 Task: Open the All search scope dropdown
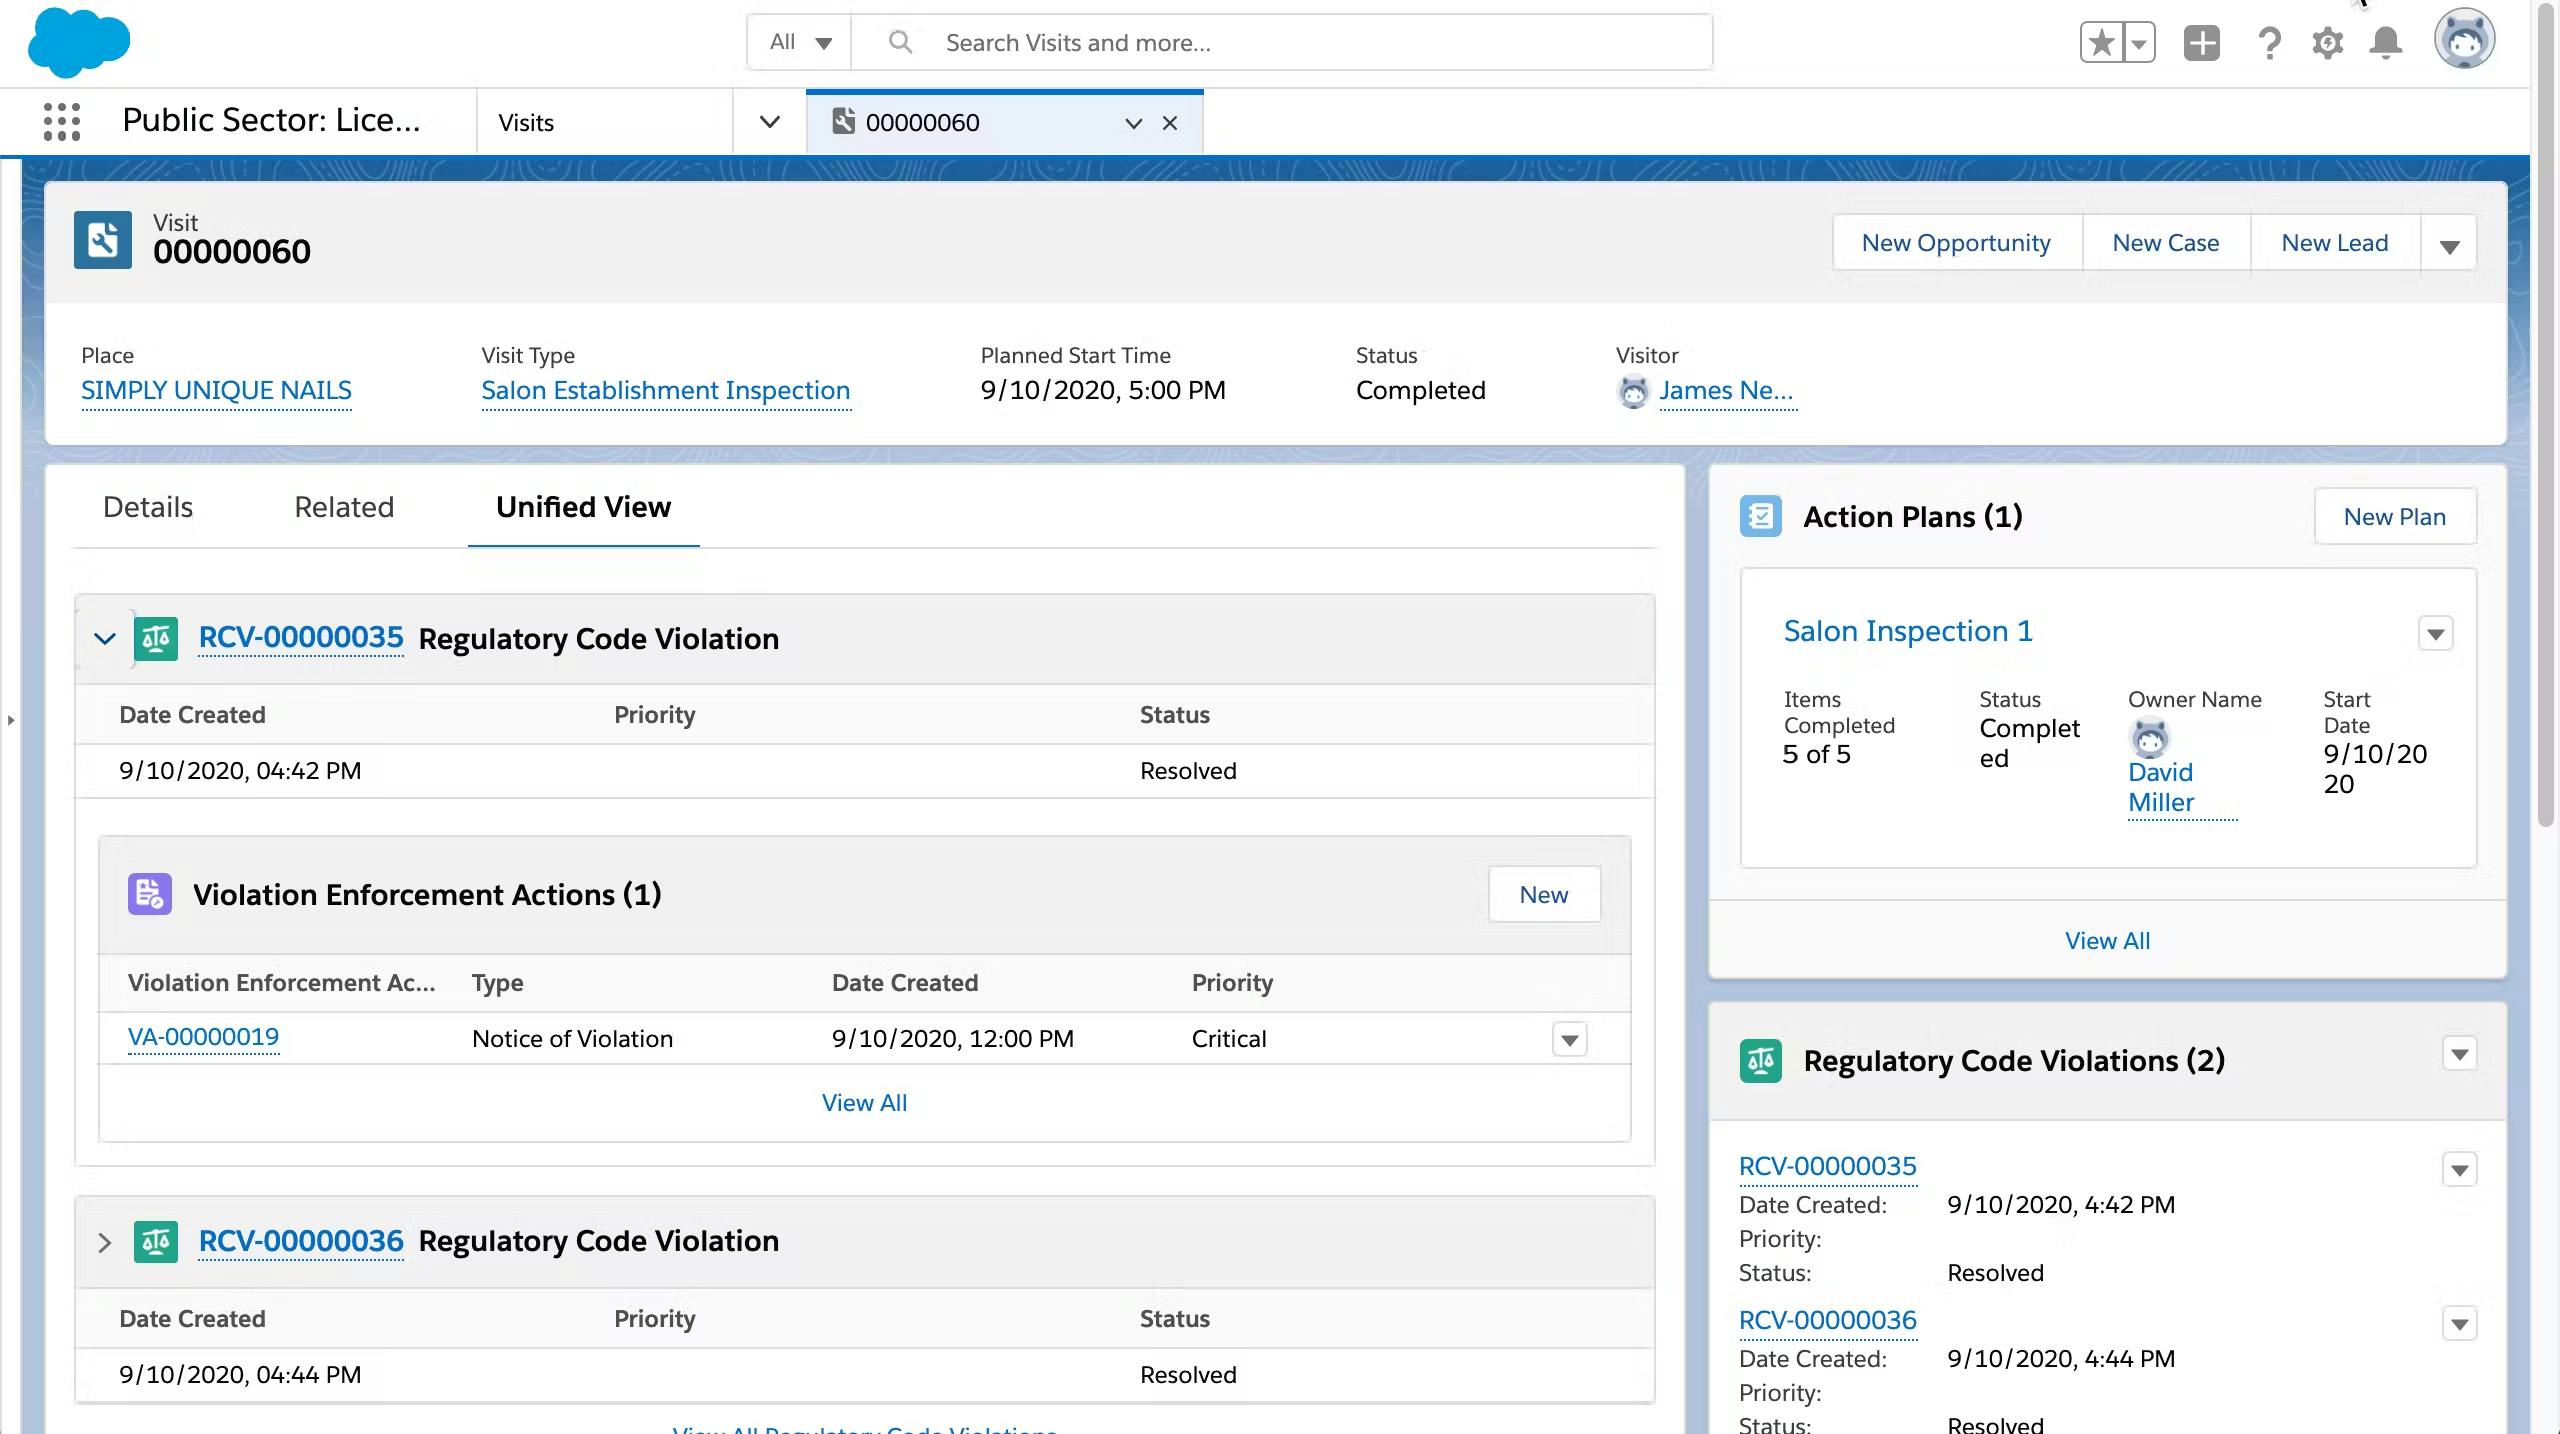tap(800, 43)
